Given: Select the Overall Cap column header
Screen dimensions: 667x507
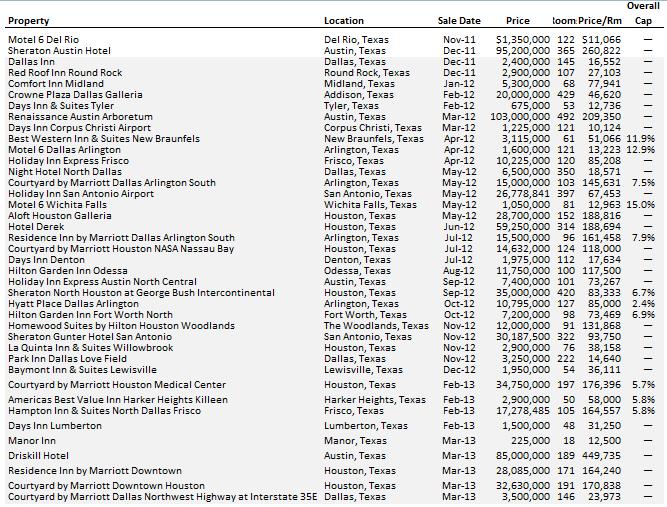Looking at the screenshot, I should 643,13.
